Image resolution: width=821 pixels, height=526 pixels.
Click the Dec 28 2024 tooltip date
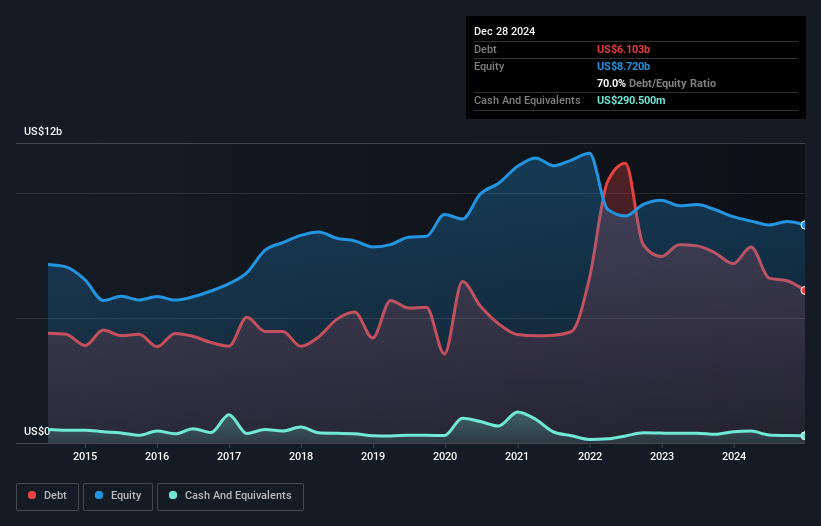click(x=504, y=31)
